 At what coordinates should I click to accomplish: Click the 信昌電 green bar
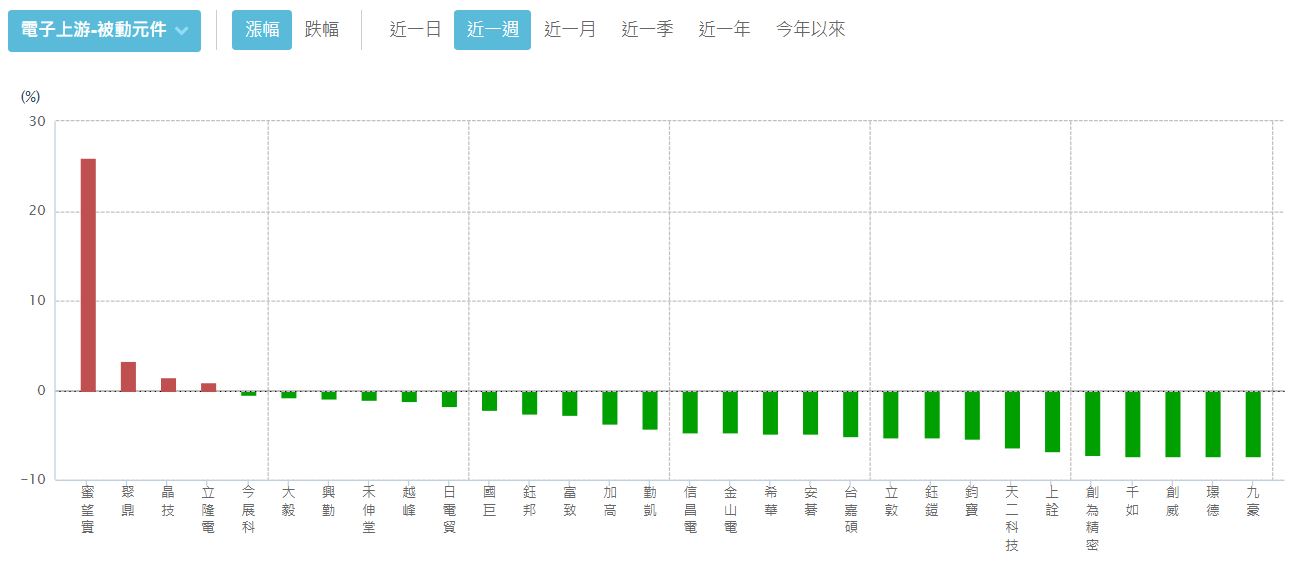pos(690,412)
